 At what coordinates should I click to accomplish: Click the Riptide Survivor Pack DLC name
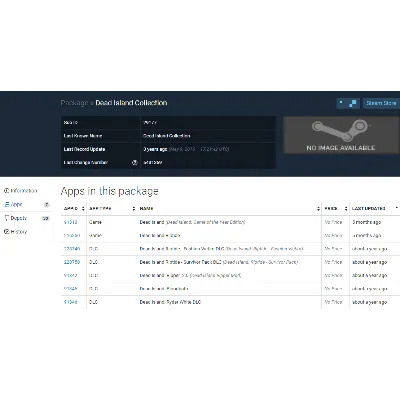coord(219,262)
